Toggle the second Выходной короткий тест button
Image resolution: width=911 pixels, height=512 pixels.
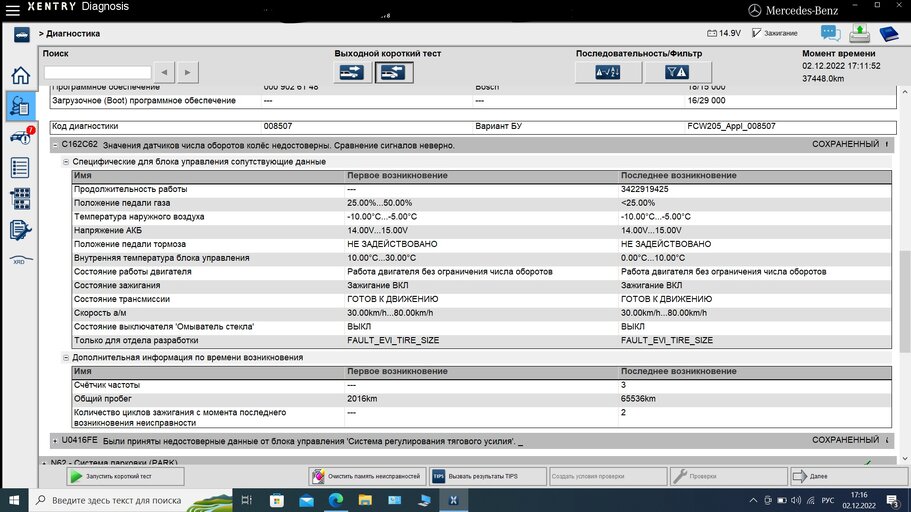click(393, 72)
